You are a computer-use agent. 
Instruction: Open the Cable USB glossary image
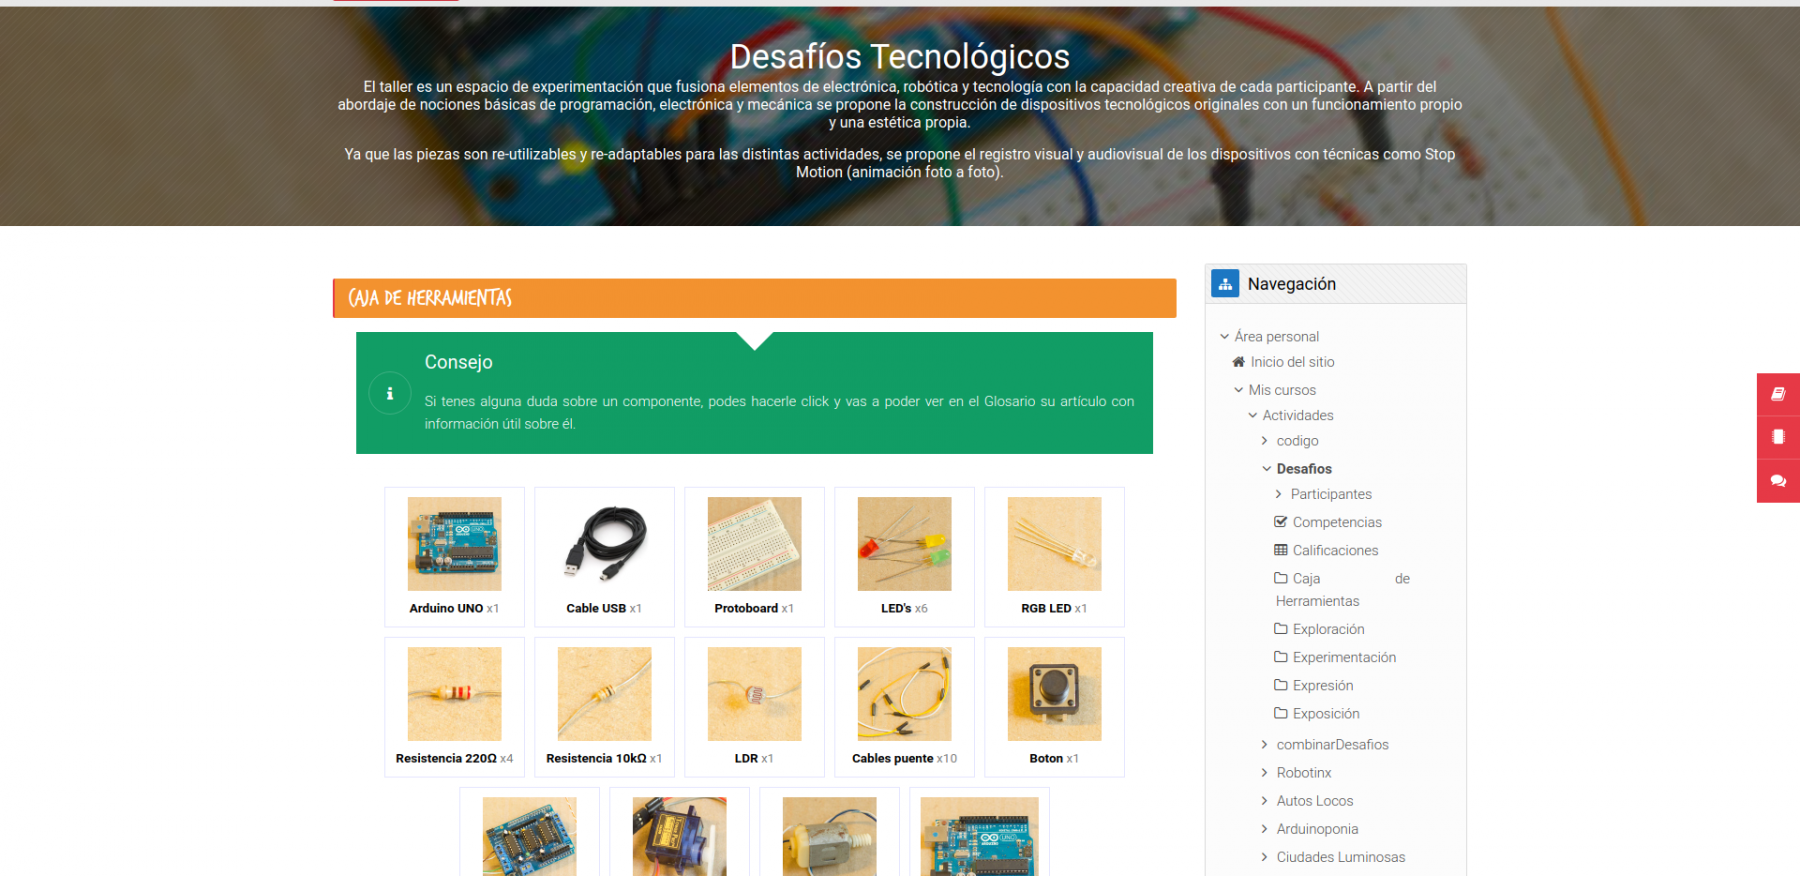[x=604, y=544]
